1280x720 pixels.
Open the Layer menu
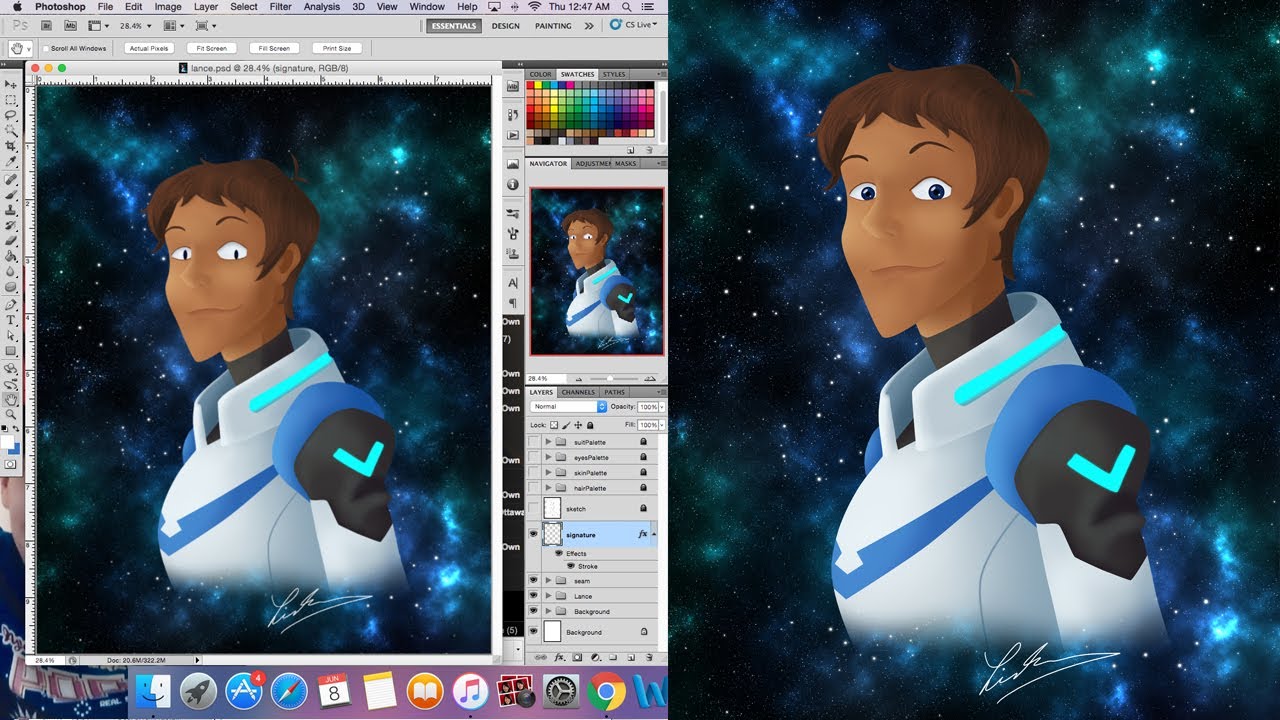pos(206,7)
